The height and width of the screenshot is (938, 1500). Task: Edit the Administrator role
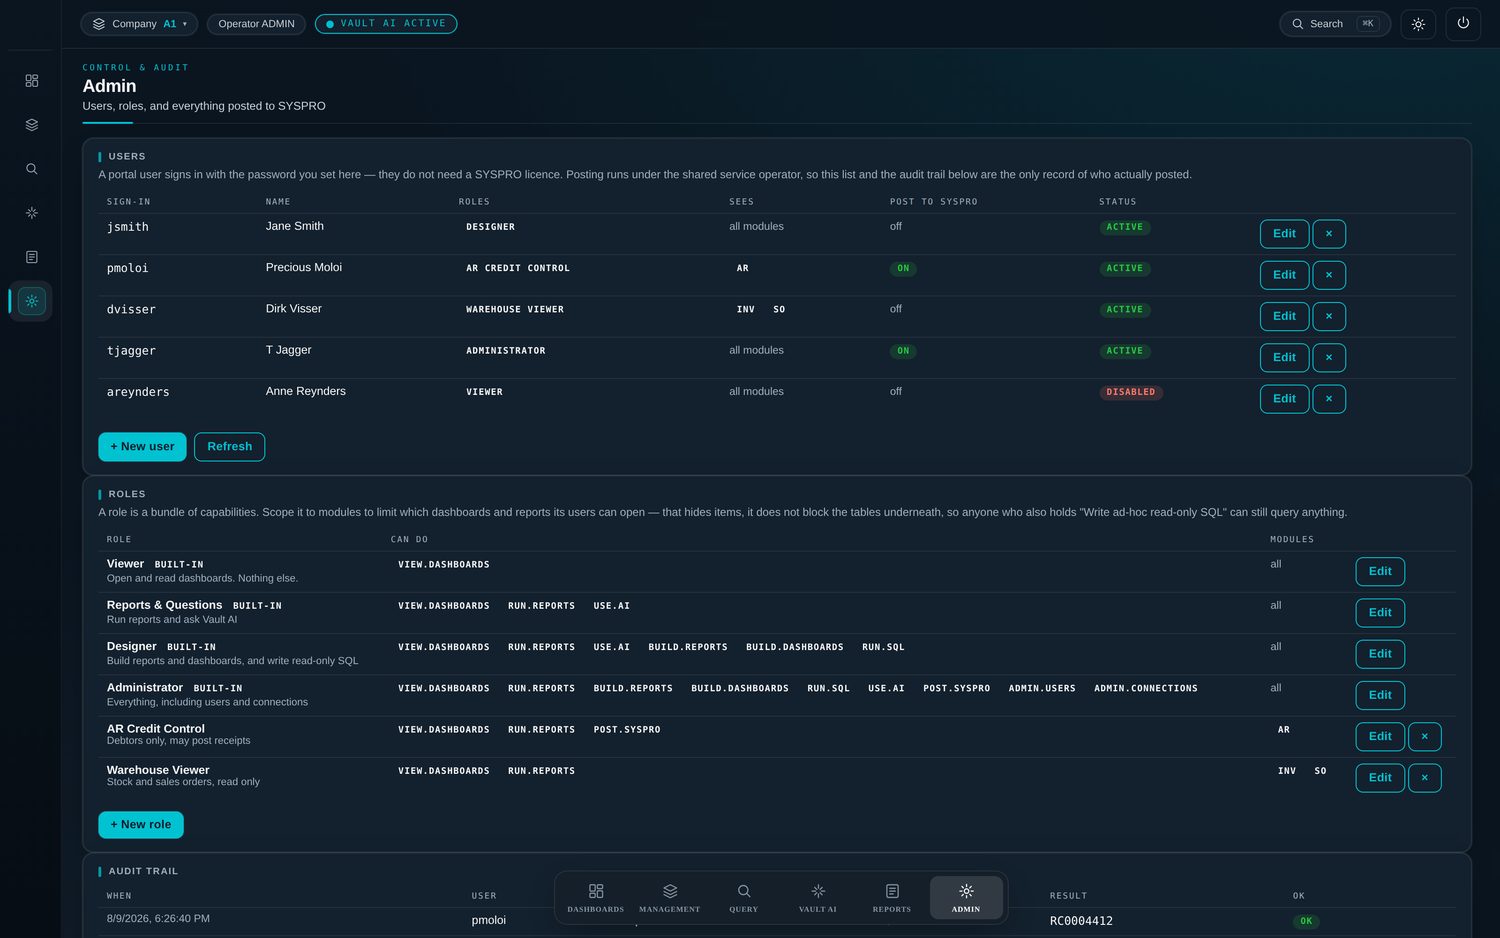(x=1380, y=695)
